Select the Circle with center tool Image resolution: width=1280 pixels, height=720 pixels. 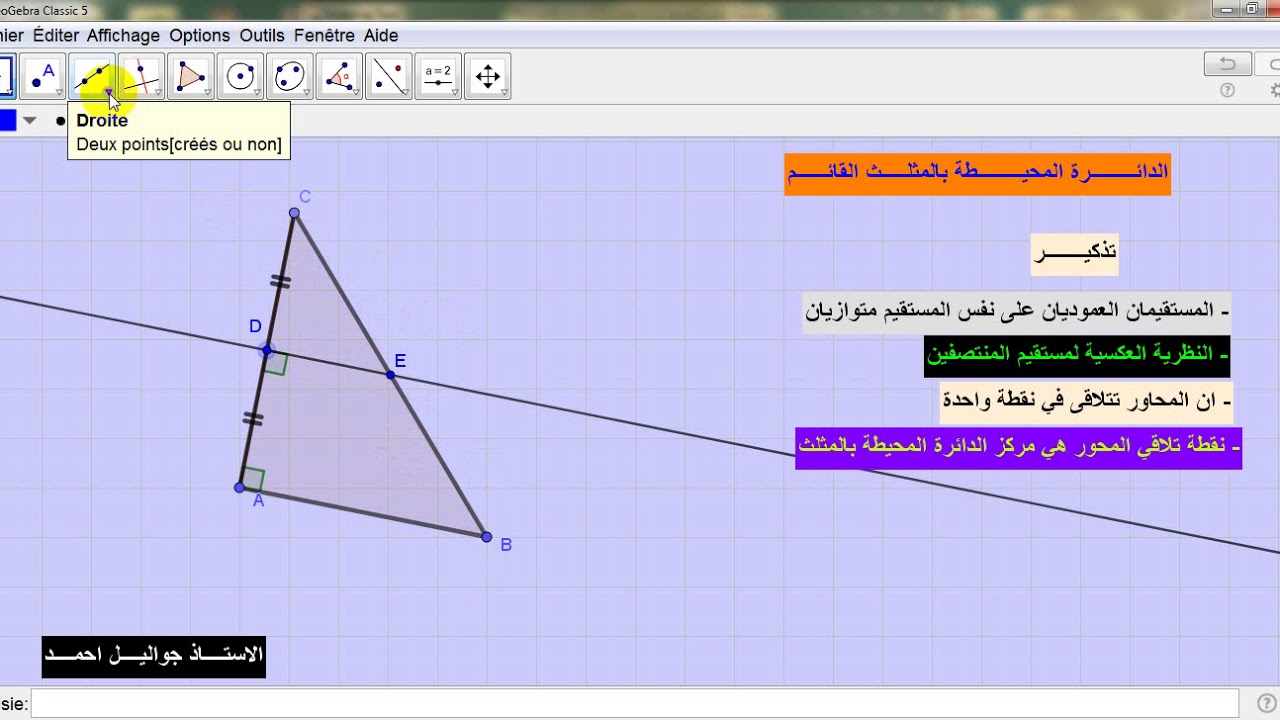point(240,76)
